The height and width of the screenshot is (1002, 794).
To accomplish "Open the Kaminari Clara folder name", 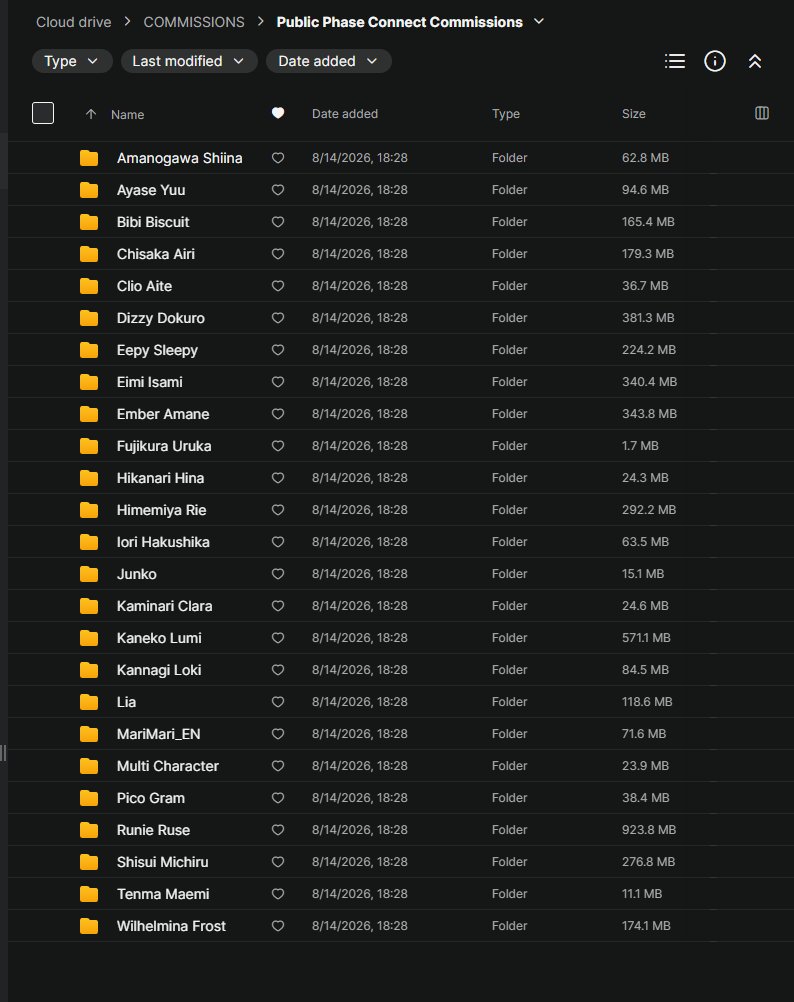I will coord(164,606).
